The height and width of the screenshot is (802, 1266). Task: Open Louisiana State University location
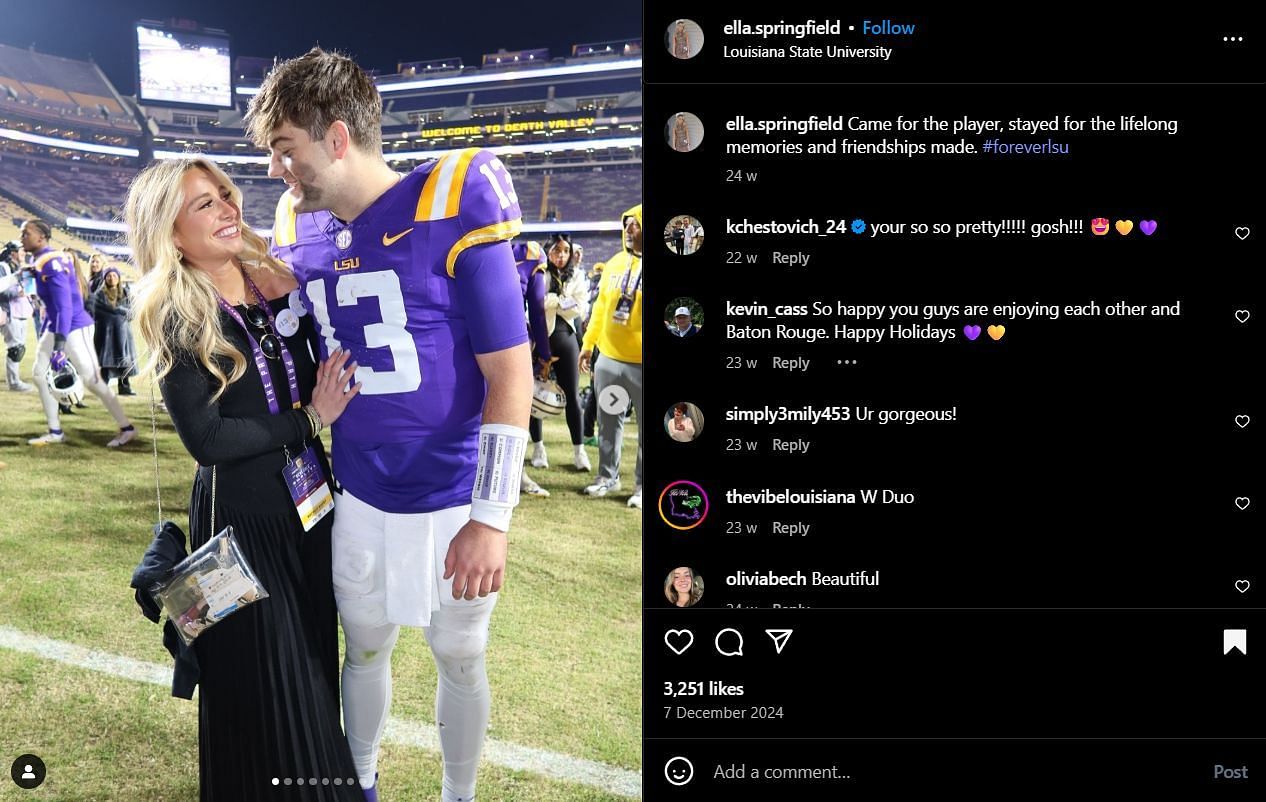click(807, 52)
